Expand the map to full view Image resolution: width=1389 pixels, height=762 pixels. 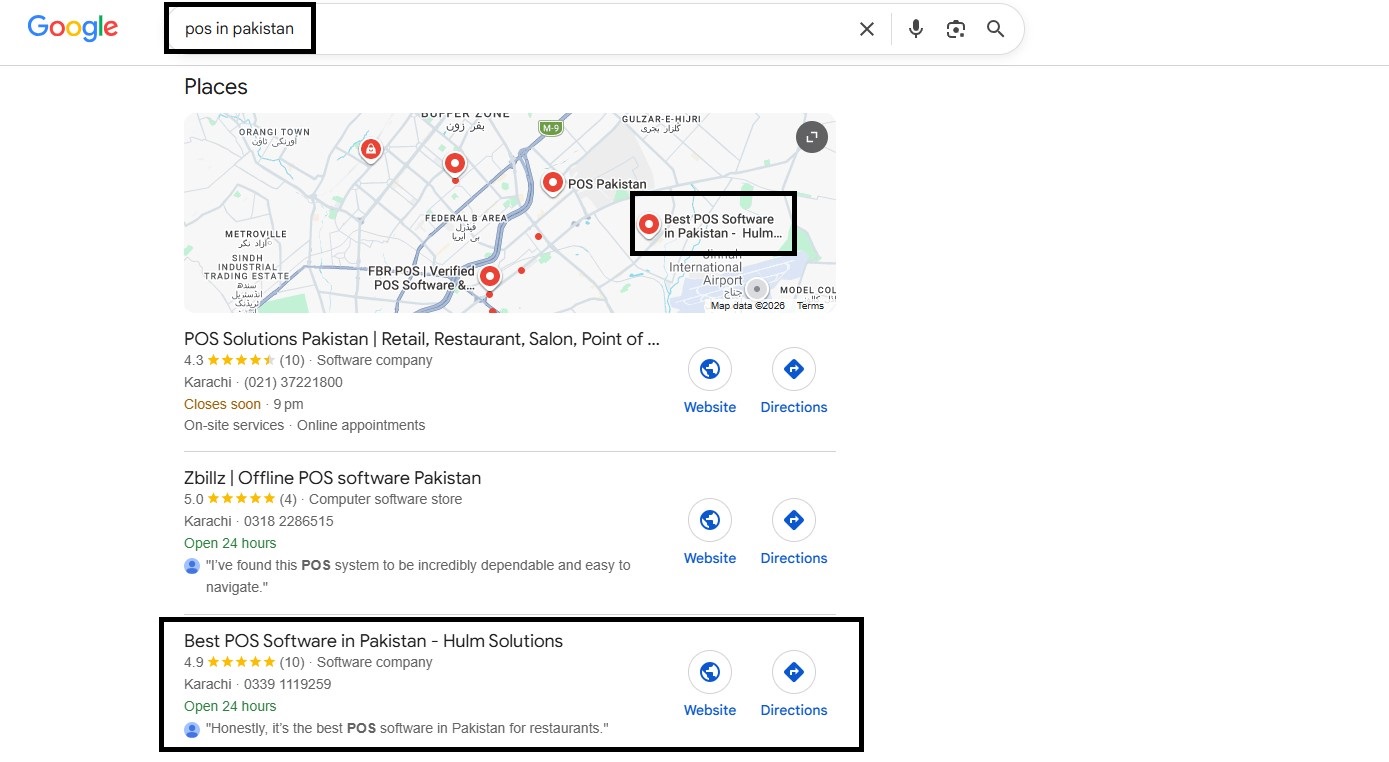pos(812,137)
